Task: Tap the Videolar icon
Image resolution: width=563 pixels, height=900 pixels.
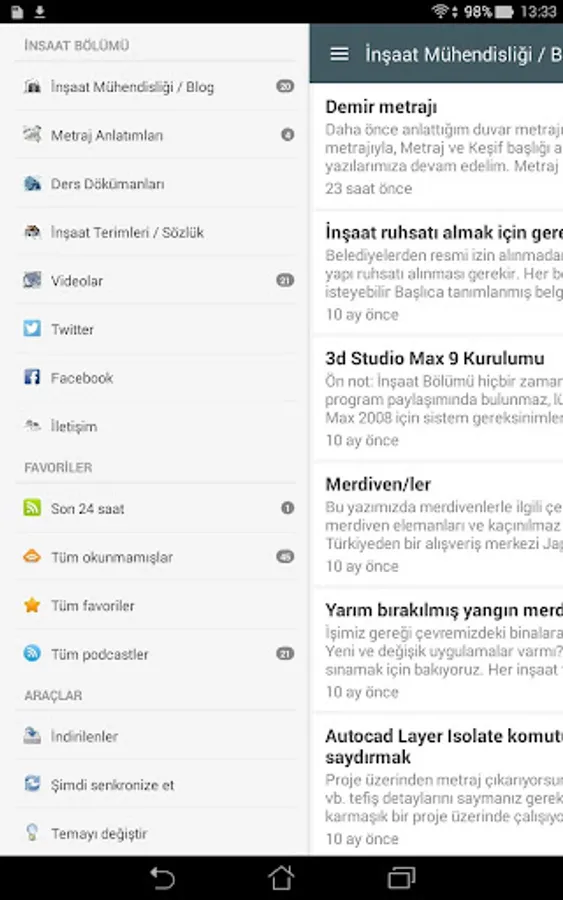Action: pos(32,281)
